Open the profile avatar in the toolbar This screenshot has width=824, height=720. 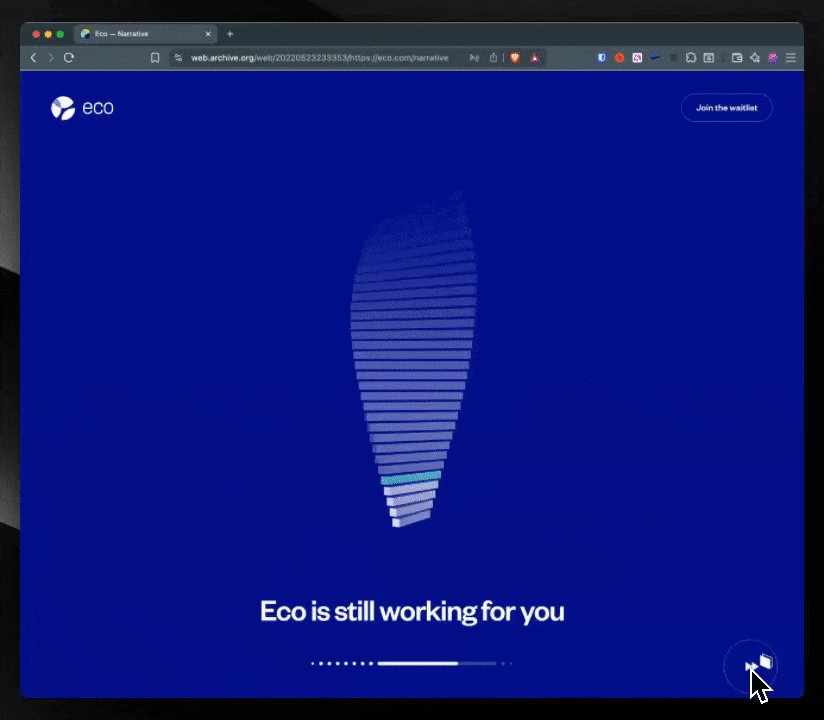[772, 58]
